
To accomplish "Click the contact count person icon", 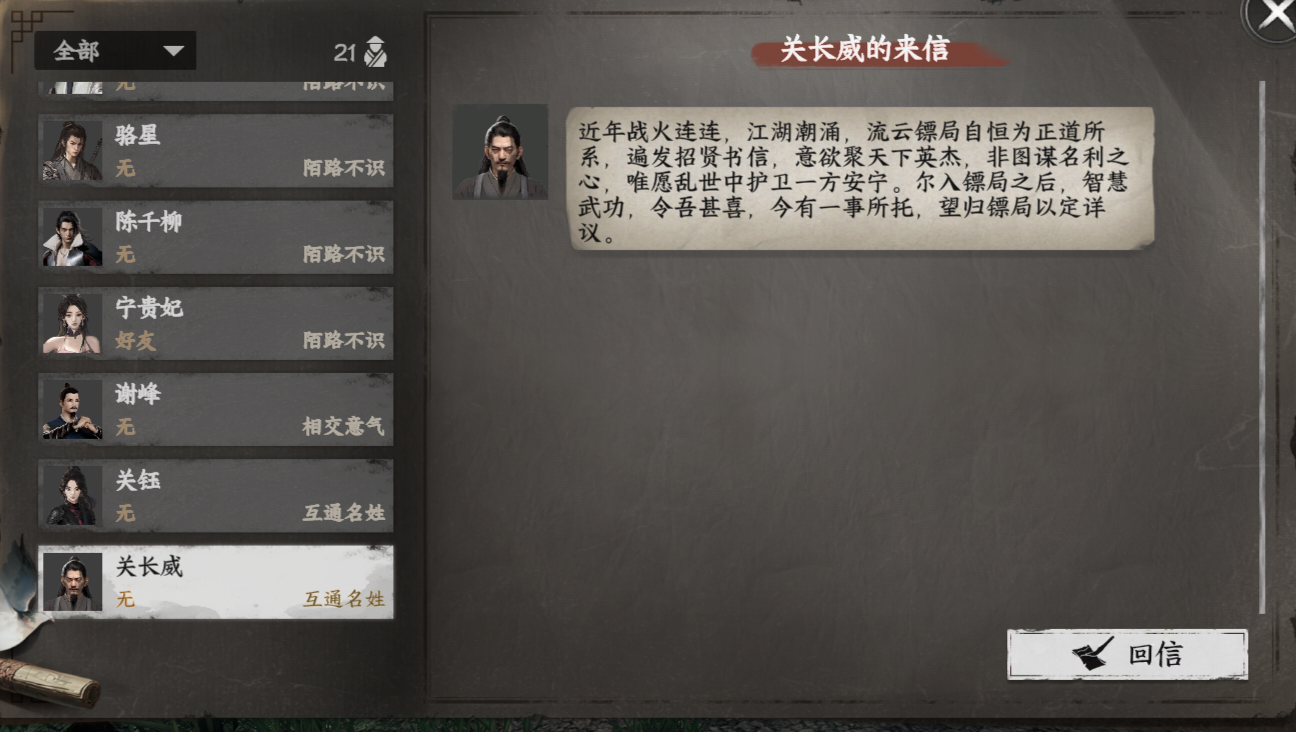I will [375, 52].
